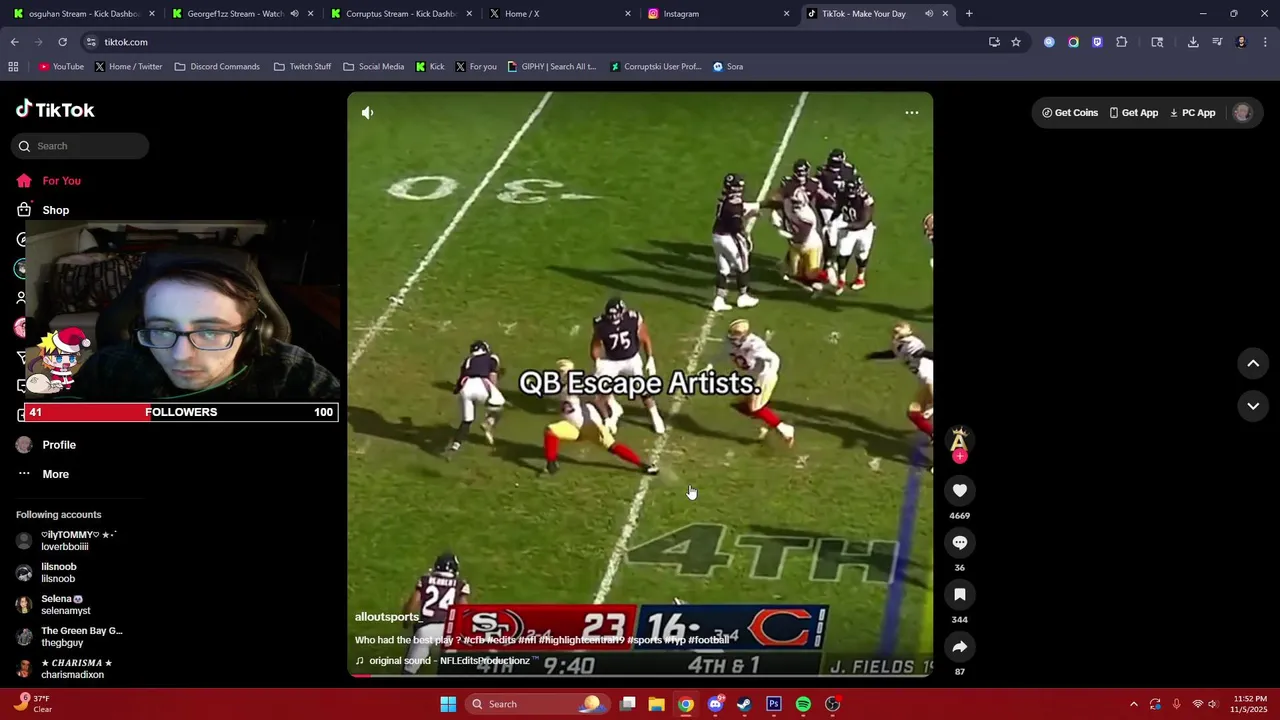Click the PC App download button
The width and height of the screenshot is (1280, 720).
(1193, 113)
